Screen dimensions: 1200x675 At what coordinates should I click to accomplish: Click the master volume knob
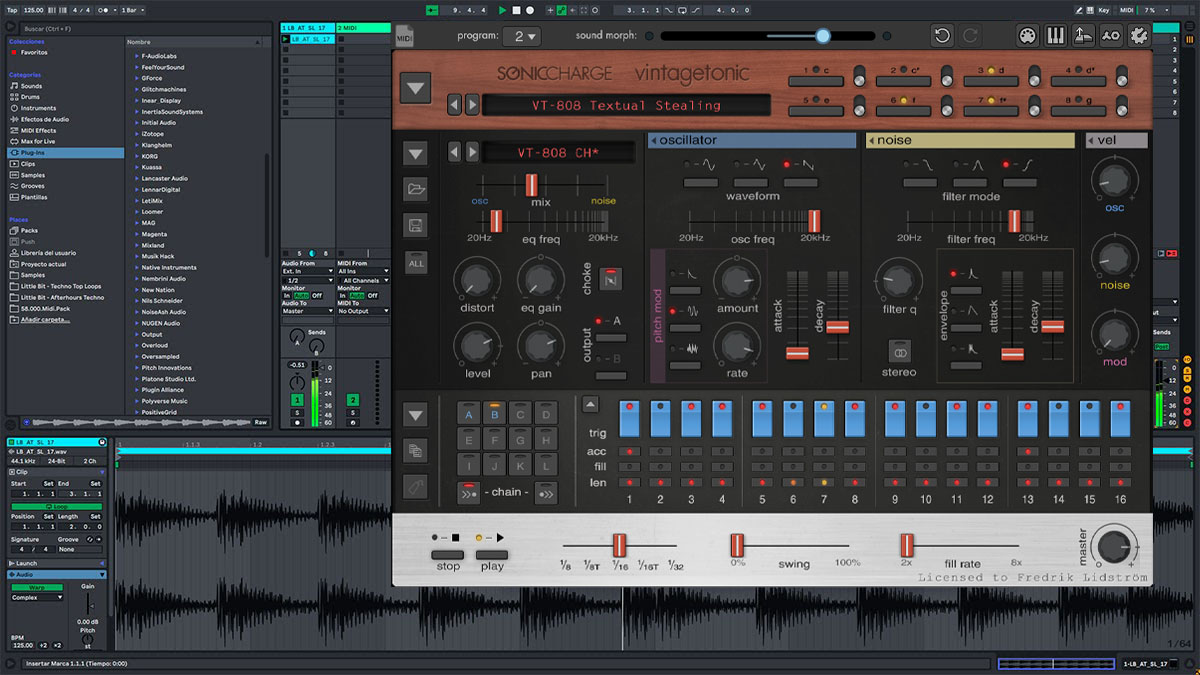point(1113,547)
